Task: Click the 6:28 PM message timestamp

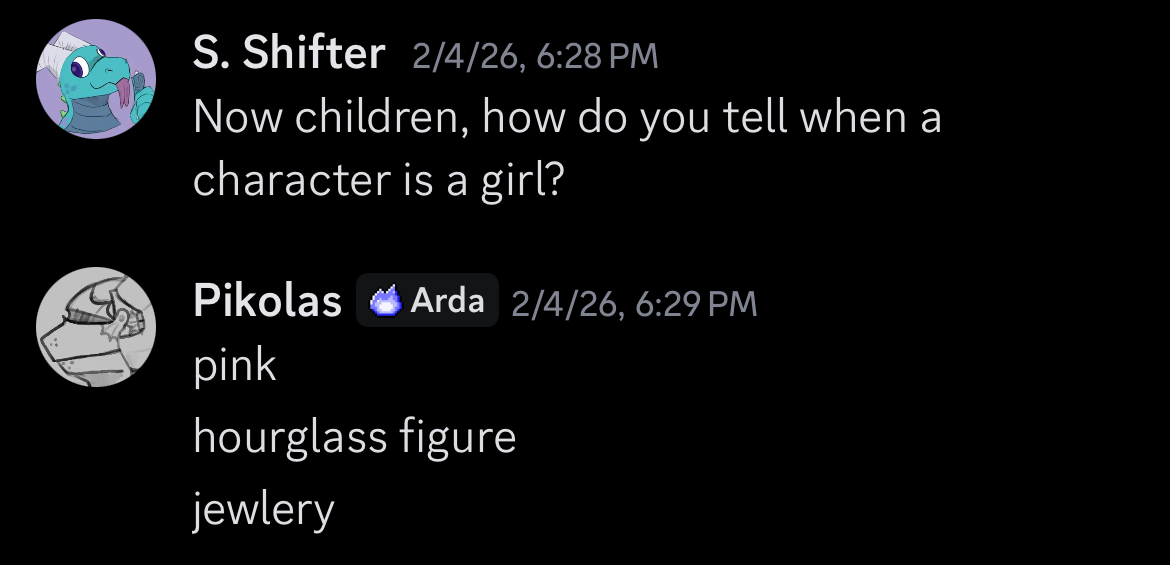Action: click(x=597, y=56)
